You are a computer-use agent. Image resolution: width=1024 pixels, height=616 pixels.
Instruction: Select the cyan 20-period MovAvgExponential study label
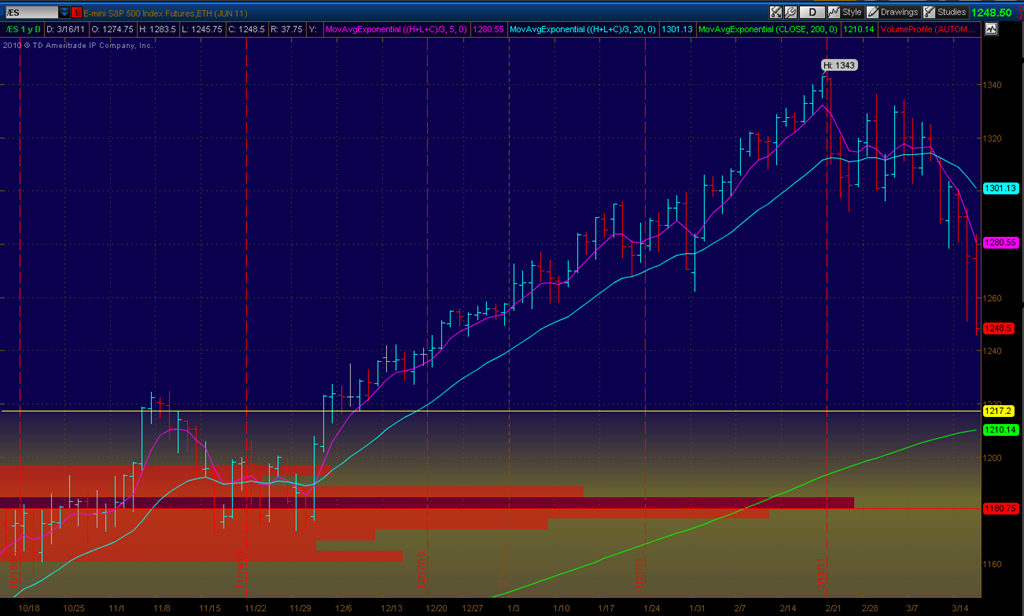point(583,29)
